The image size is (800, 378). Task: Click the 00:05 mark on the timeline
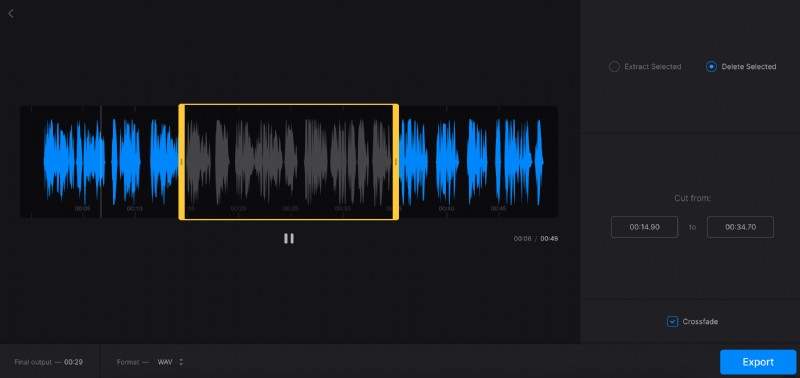[x=83, y=209]
